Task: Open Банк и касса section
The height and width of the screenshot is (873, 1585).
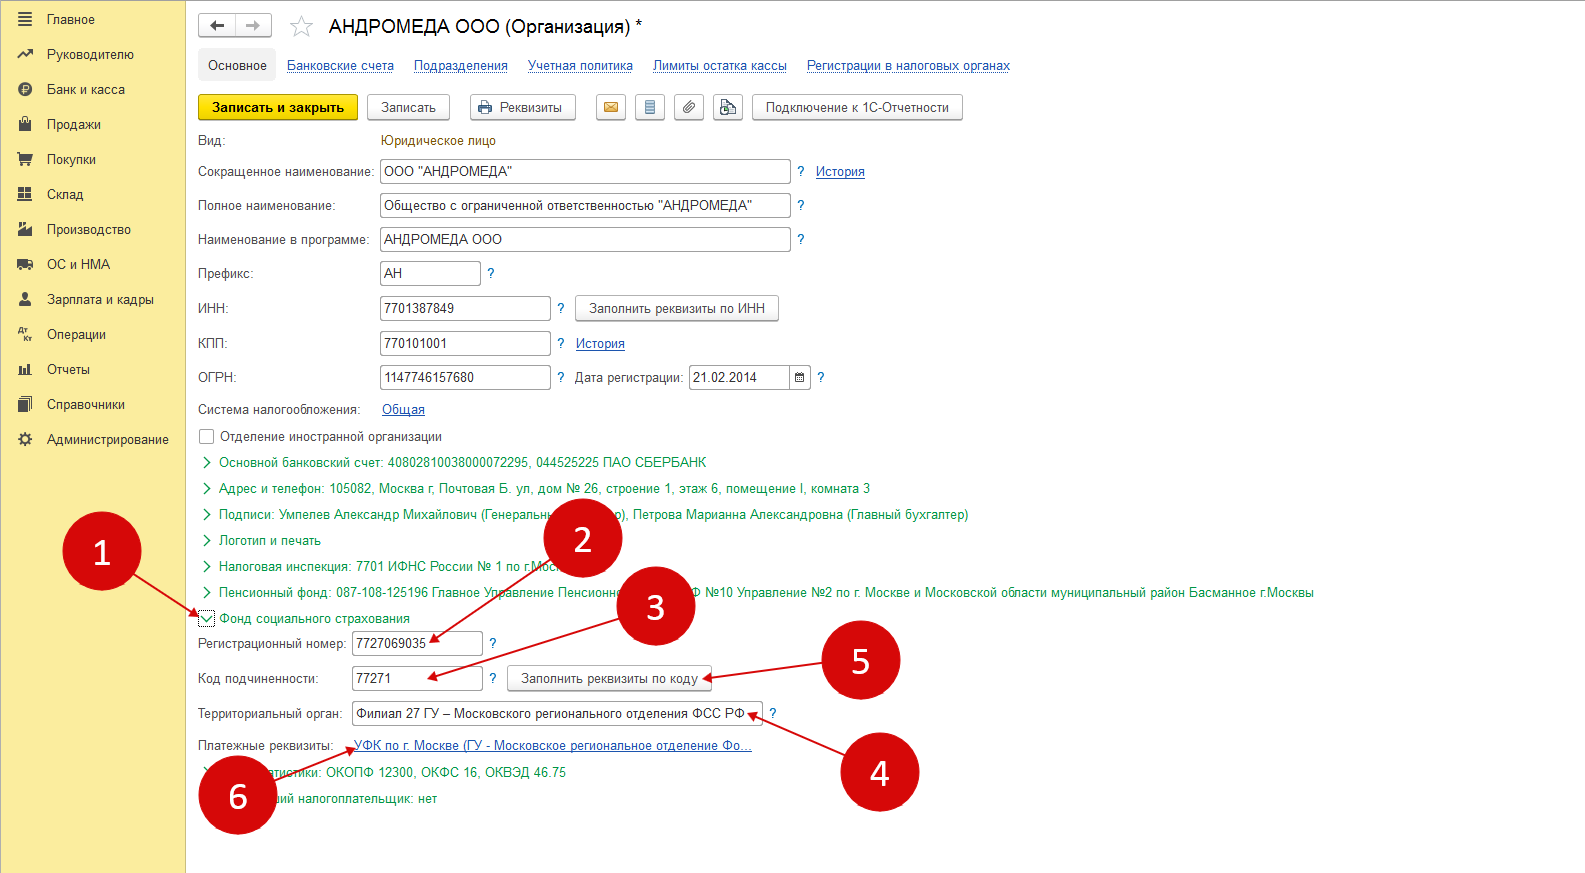Action: point(86,90)
